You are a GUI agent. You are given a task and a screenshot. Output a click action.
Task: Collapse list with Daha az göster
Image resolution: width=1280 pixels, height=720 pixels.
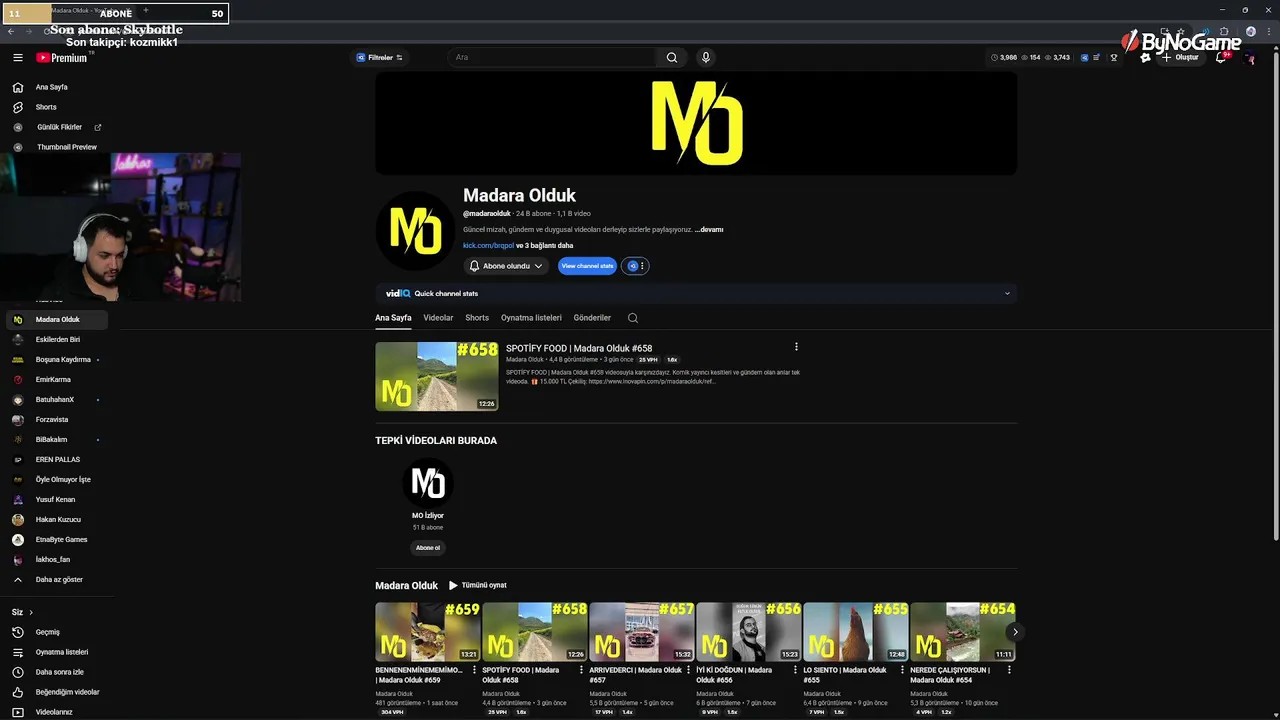56,580
